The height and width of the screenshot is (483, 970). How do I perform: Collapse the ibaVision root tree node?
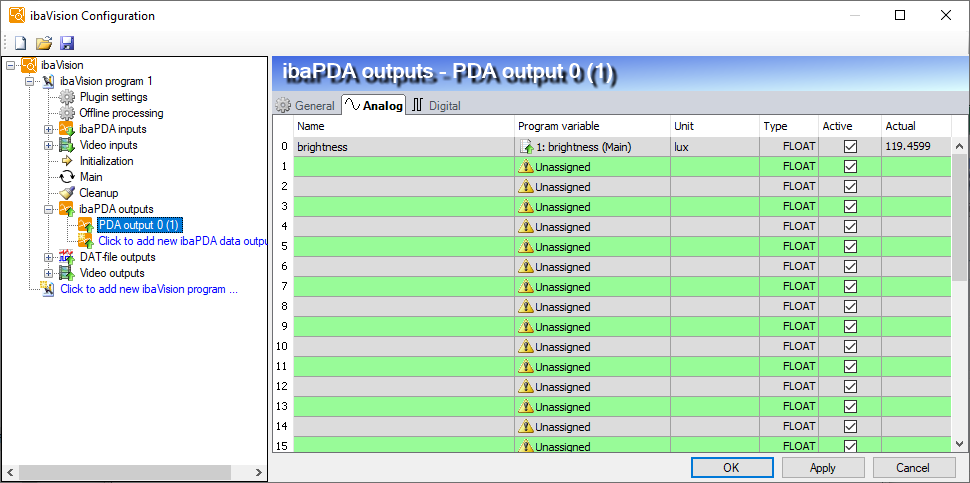tap(10, 65)
